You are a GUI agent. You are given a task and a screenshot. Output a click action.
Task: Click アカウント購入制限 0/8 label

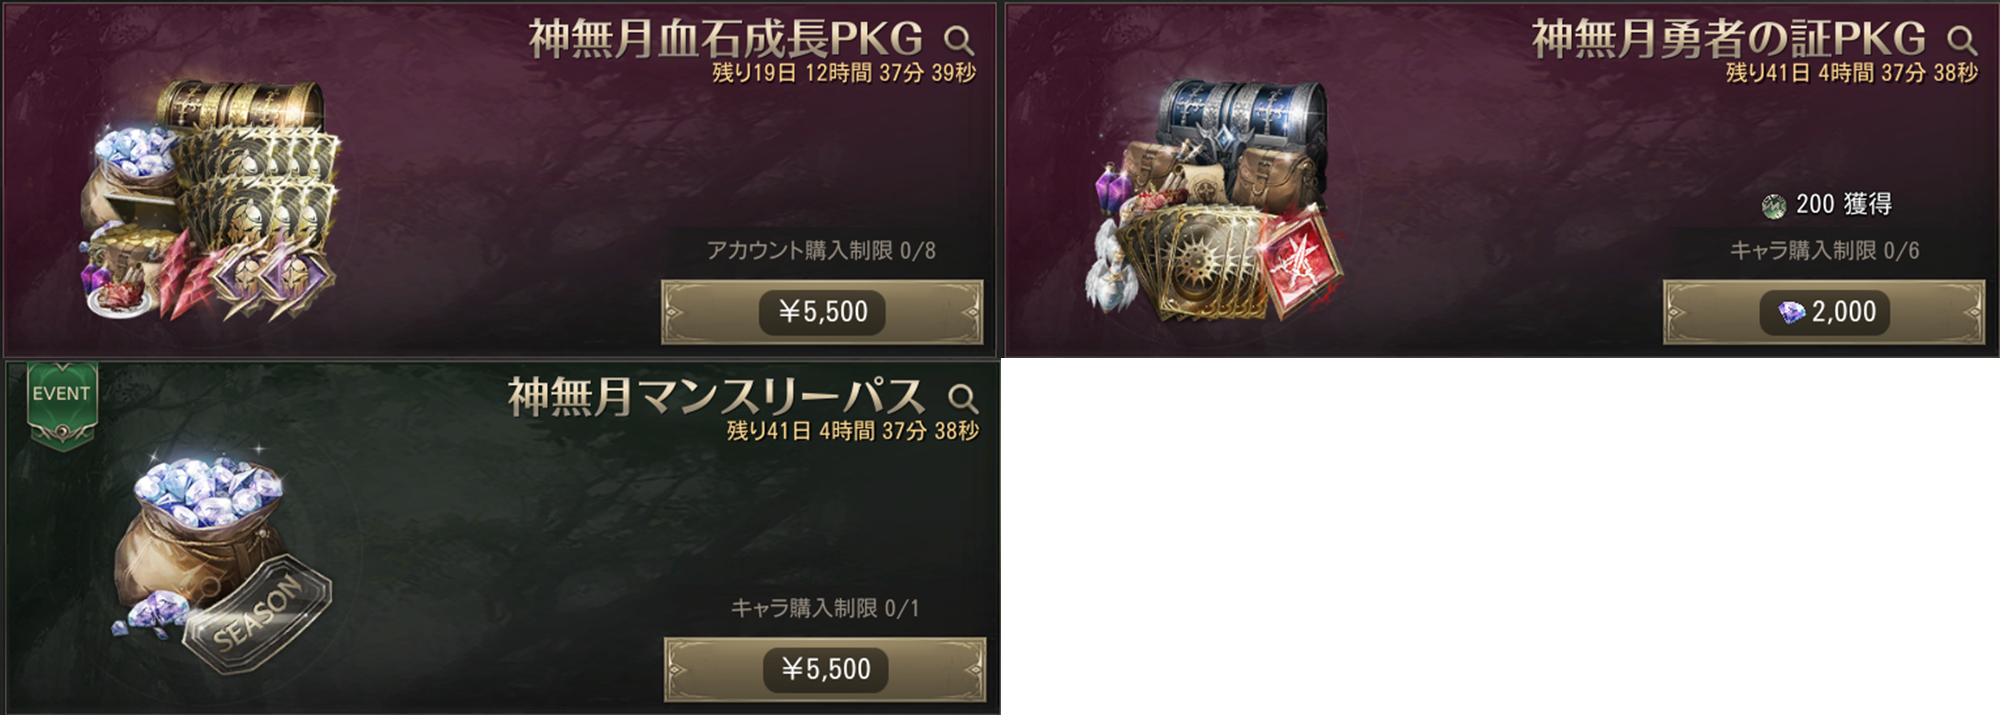(821, 250)
